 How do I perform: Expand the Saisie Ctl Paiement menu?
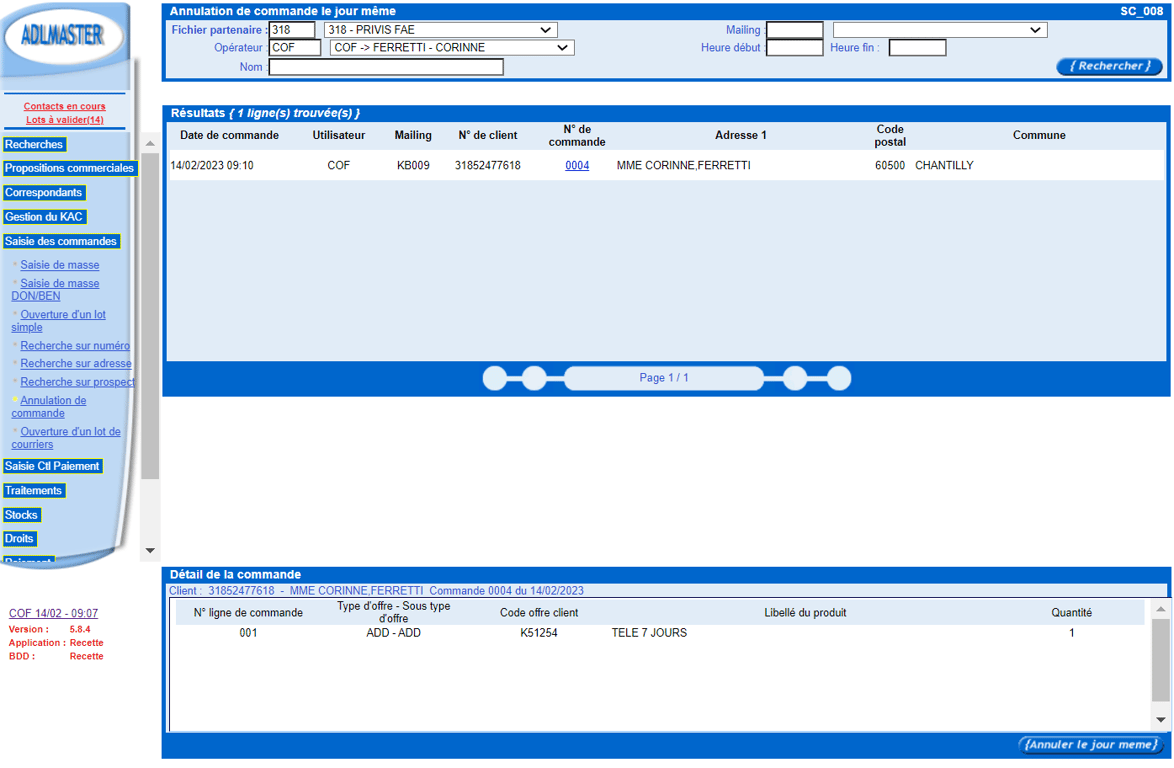[x=52, y=466]
